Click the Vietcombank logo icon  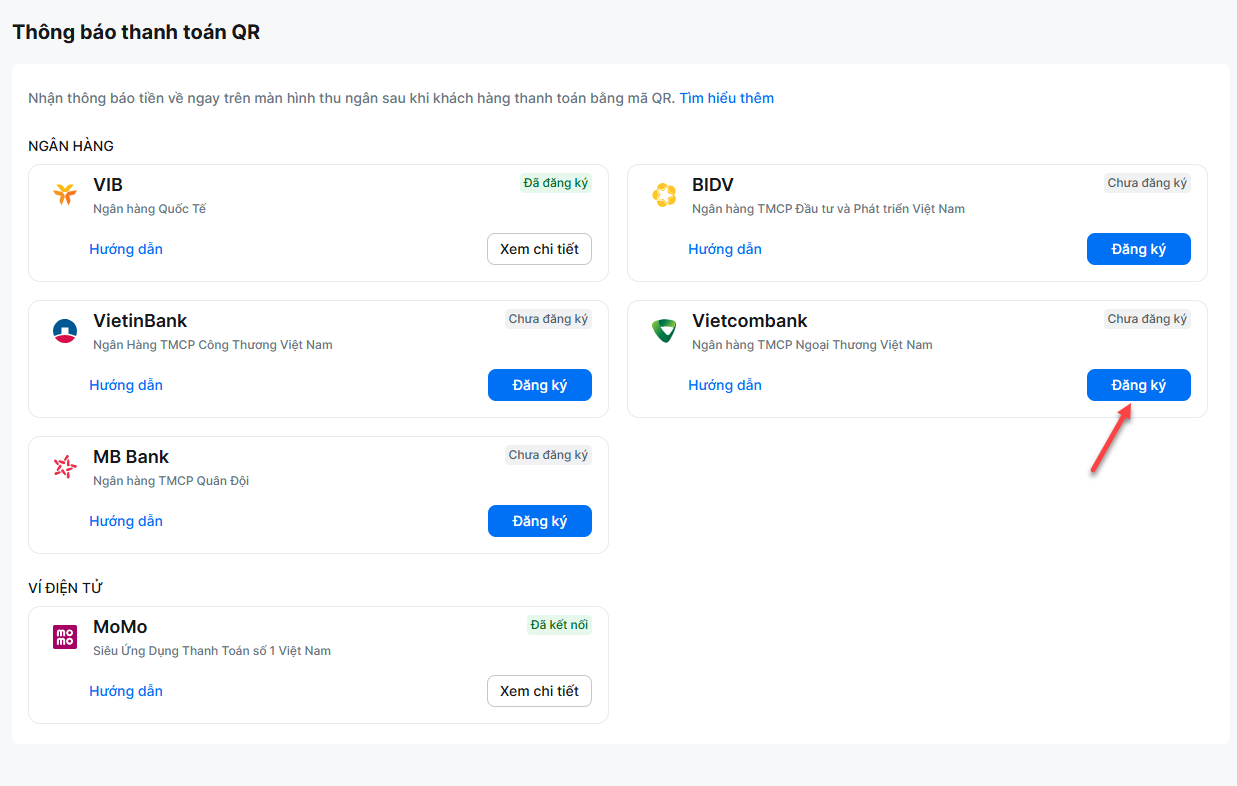click(x=664, y=331)
